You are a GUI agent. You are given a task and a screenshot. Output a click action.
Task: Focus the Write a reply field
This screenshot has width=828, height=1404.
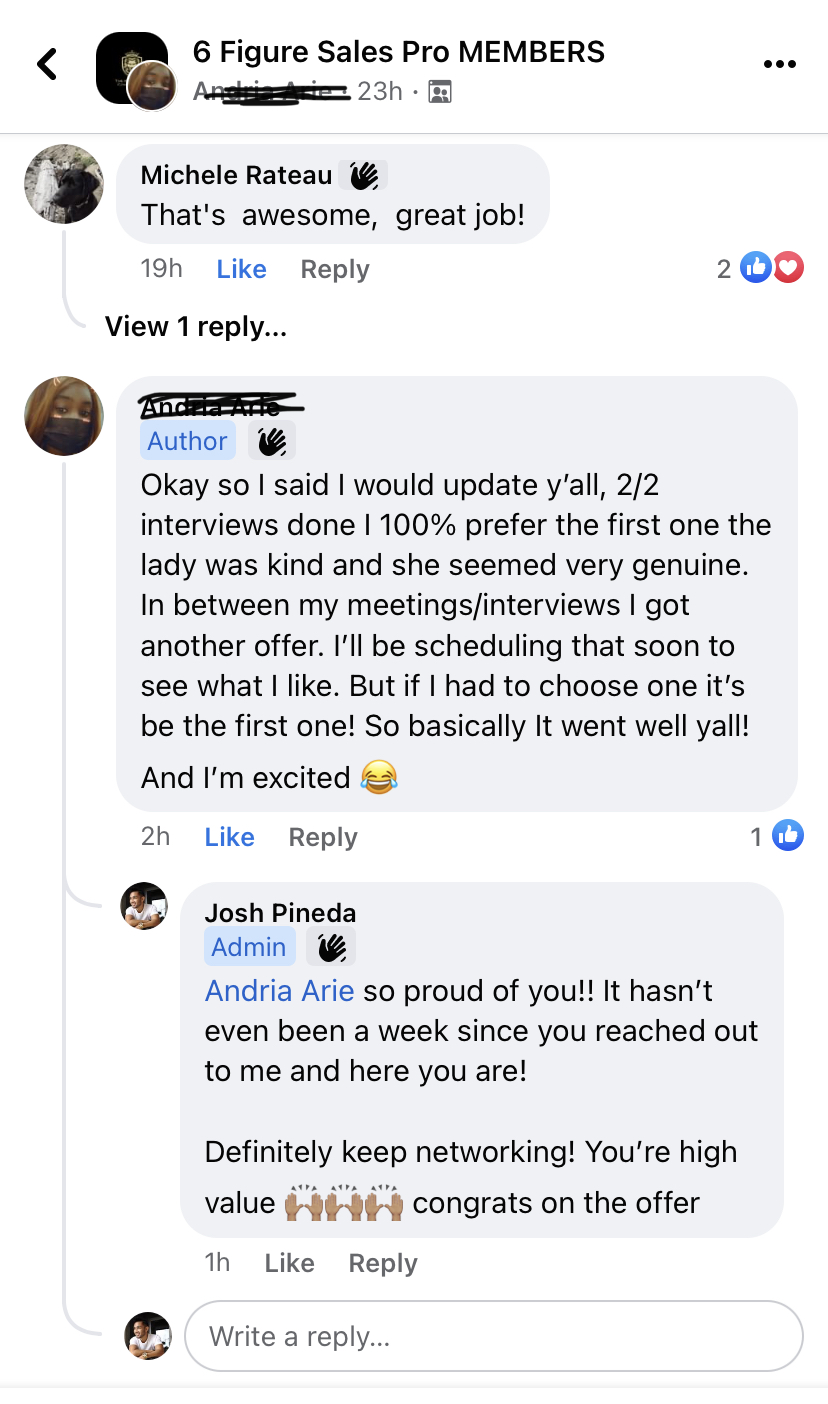pos(494,1336)
